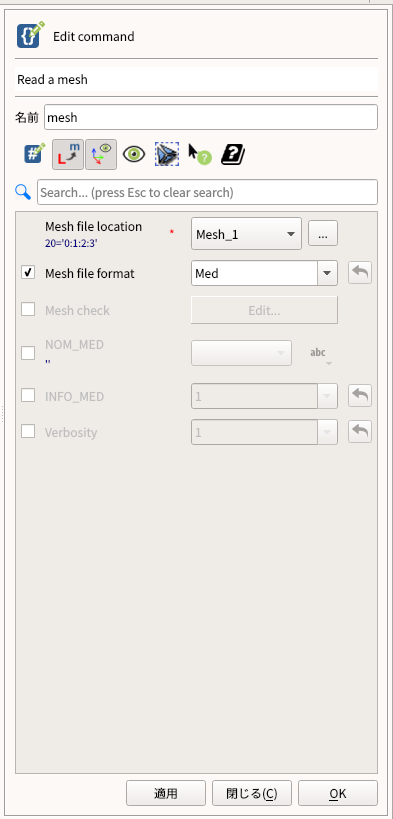The image size is (393, 819).
Task: Toggle the axes-with-eye visibility icon
Action: [x=101, y=155]
